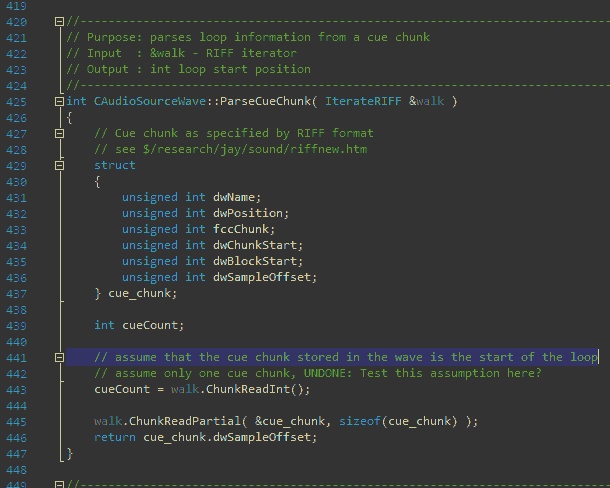Place cursor on the struct keyword
Screen dimensions: 610x488
[115, 165]
